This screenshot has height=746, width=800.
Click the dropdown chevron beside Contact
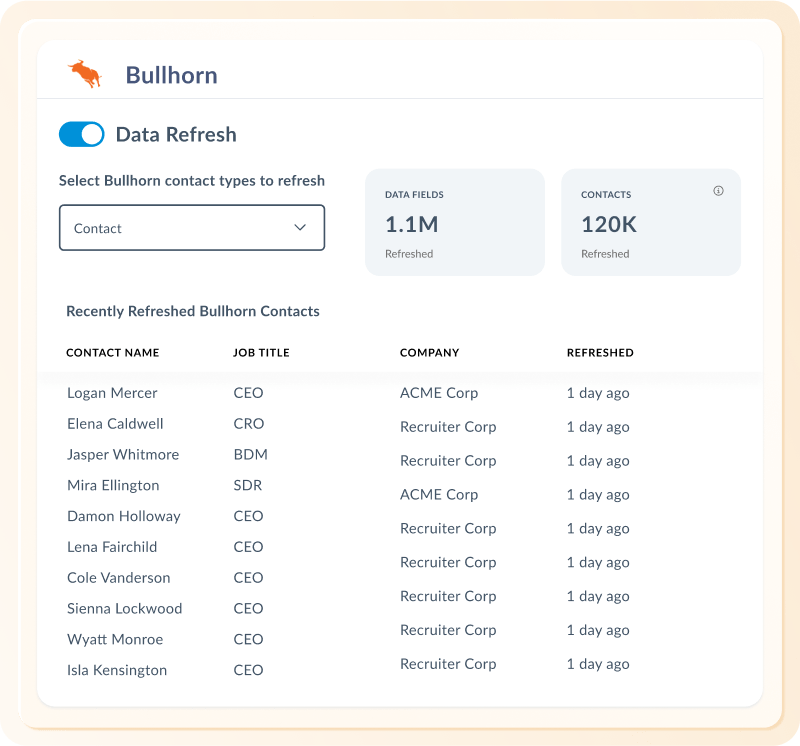click(x=299, y=227)
